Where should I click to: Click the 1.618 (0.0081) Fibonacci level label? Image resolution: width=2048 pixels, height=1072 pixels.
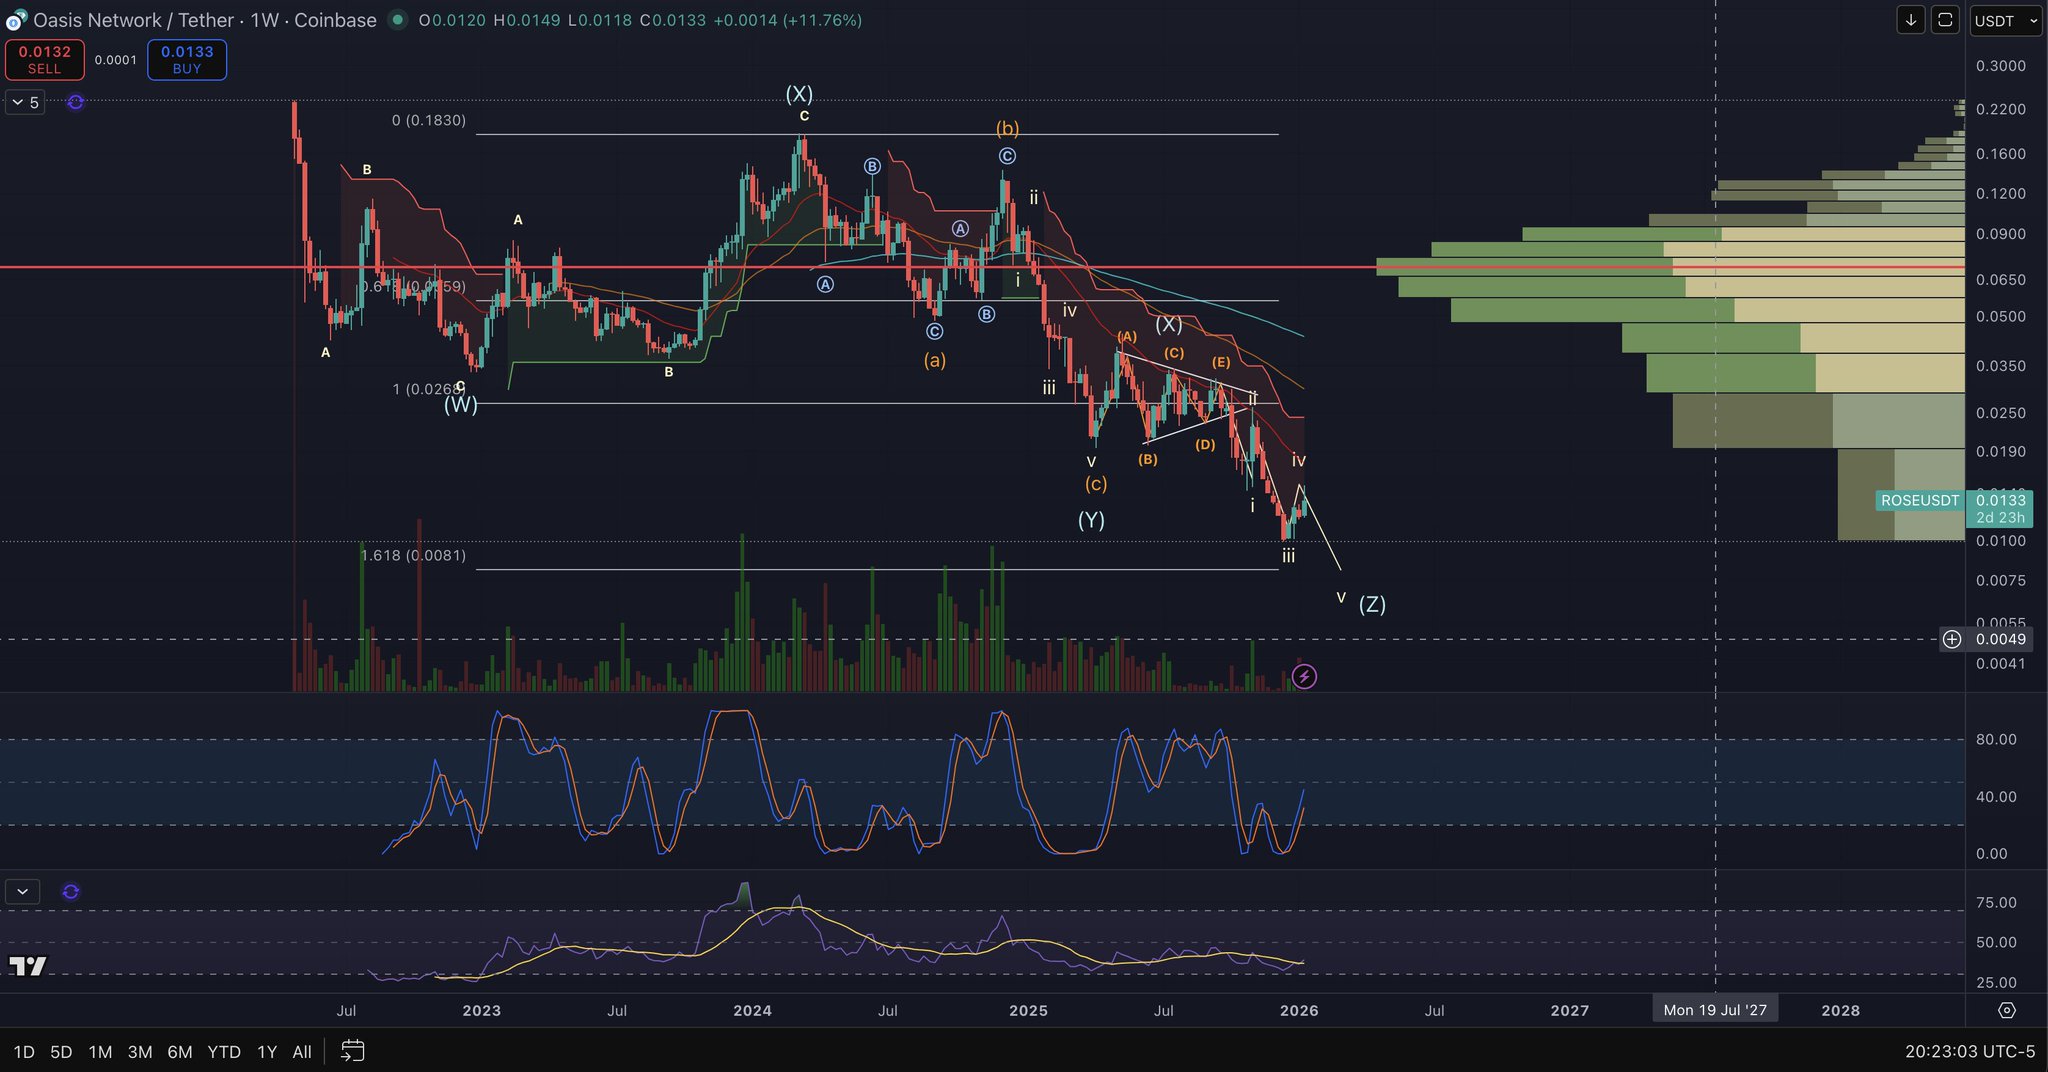[x=413, y=555]
